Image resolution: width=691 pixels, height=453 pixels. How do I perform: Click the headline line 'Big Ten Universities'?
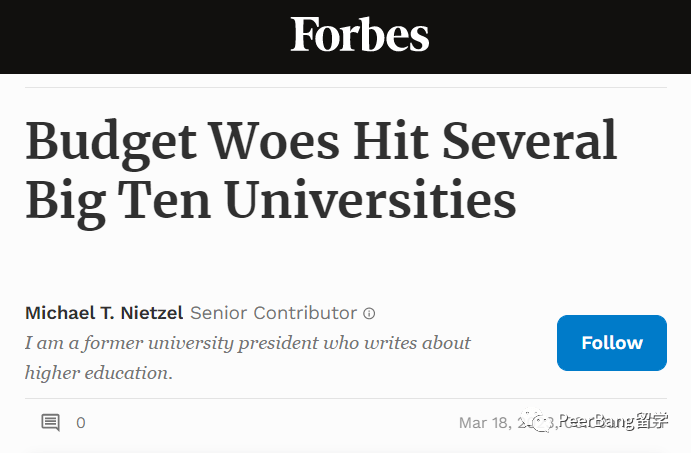[271, 201]
